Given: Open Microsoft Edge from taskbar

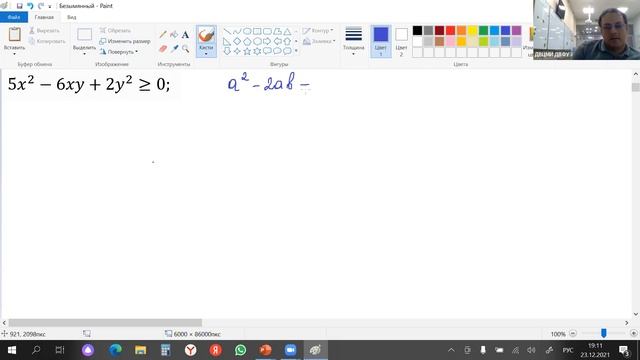Looking at the screenshot, I should point(116,350).
